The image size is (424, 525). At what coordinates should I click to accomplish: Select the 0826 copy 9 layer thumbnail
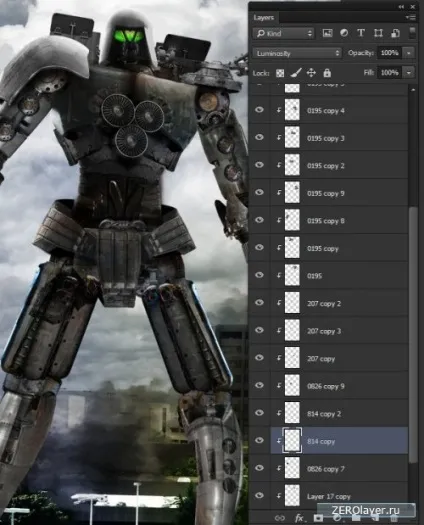pyautogui.click(x=292, y=385)
